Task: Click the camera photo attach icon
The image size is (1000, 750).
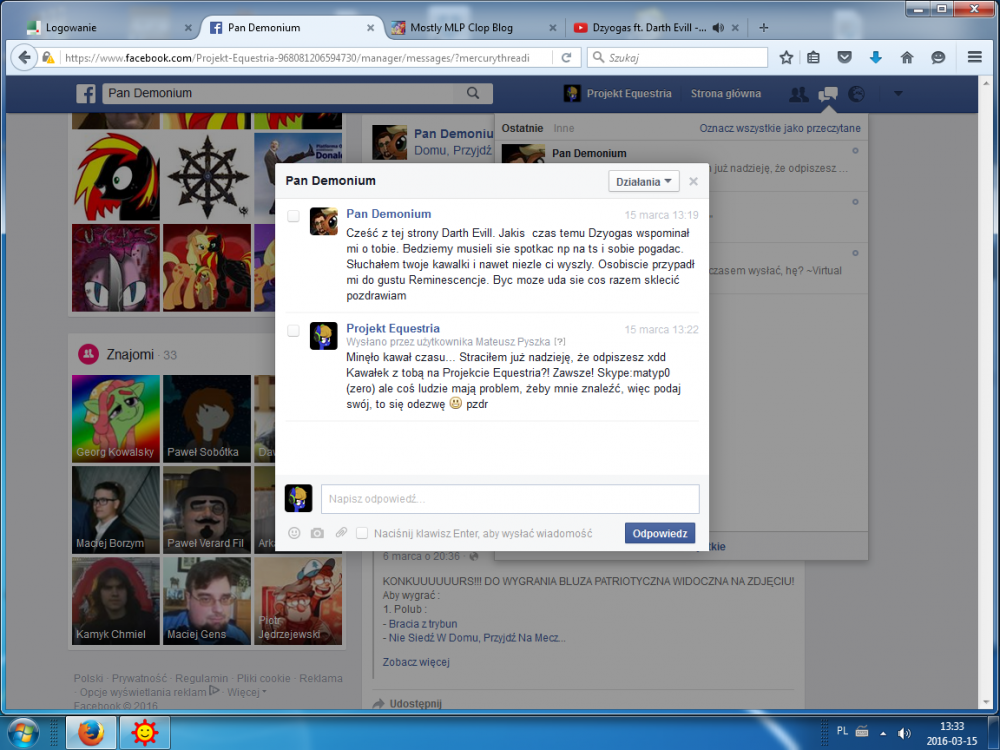Action: point(317,533)
